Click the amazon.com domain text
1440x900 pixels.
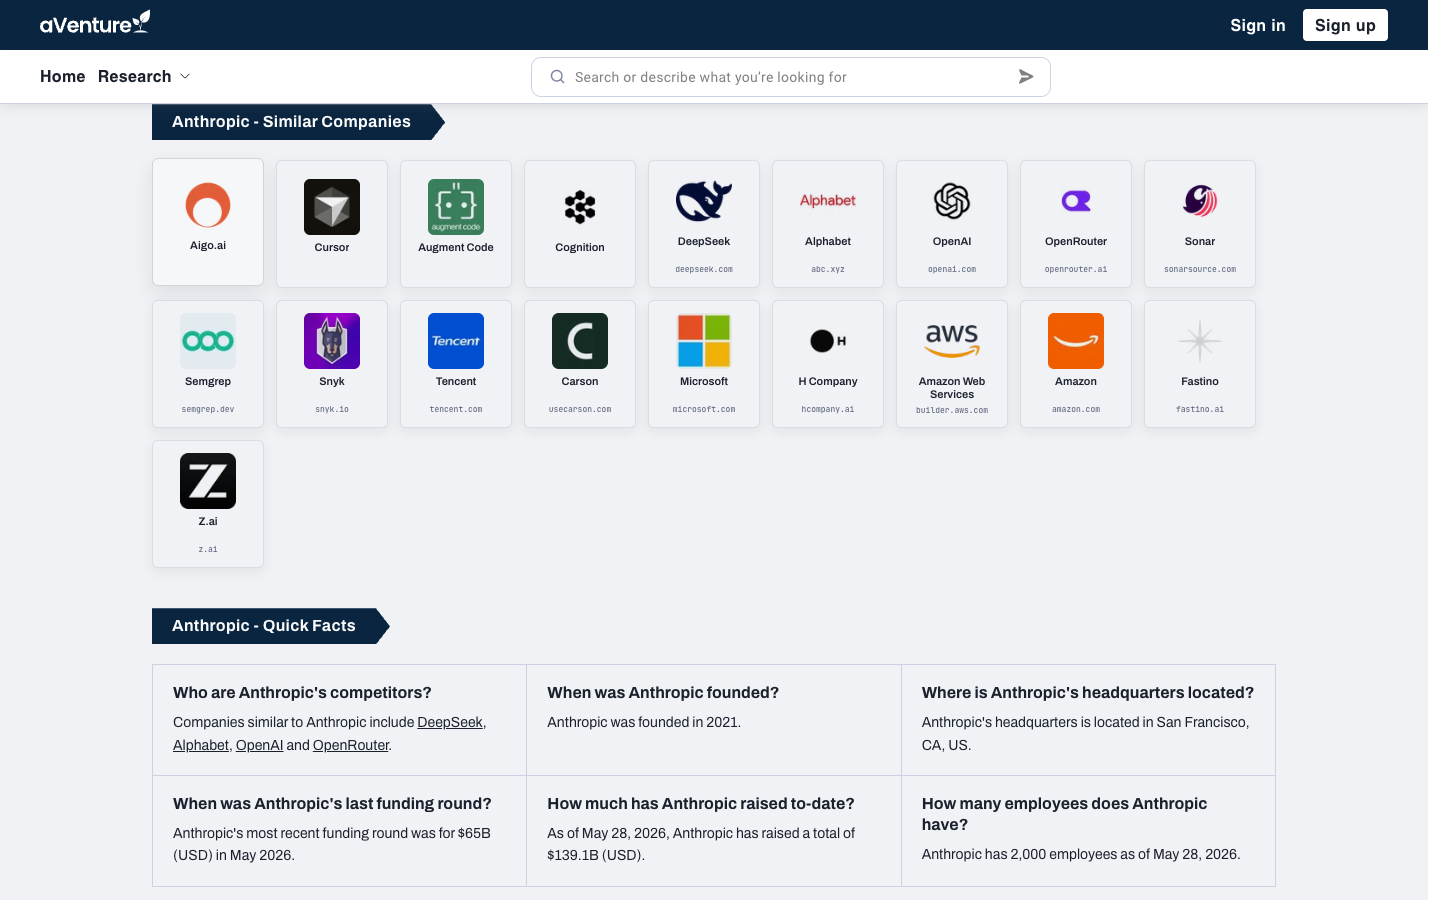point(1076,409)
